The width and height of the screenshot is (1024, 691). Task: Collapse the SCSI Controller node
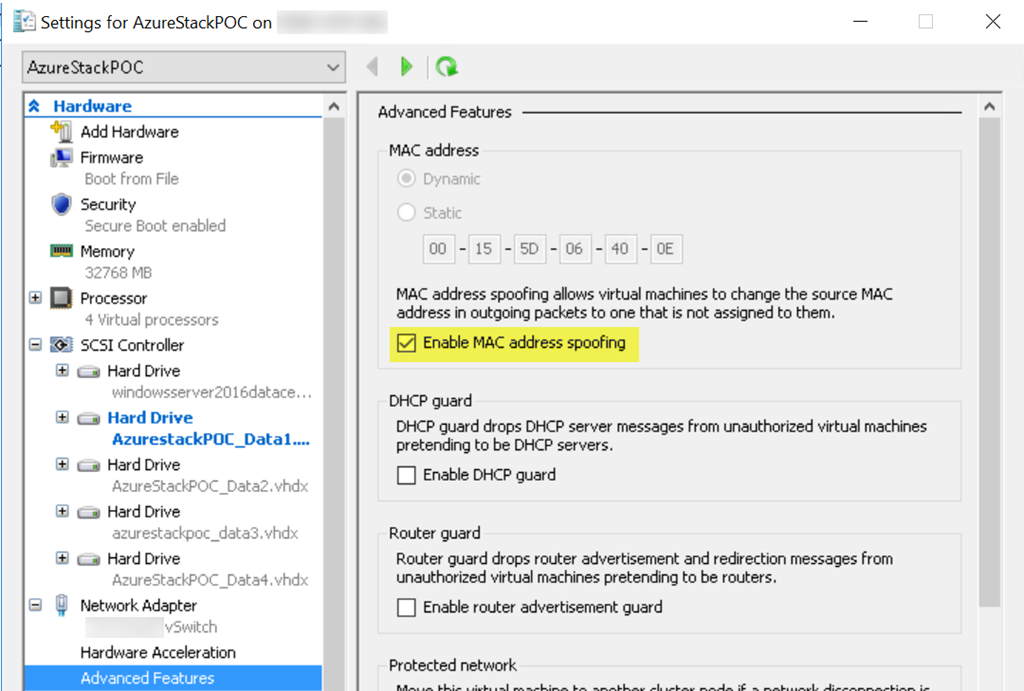tap(35, 344)
